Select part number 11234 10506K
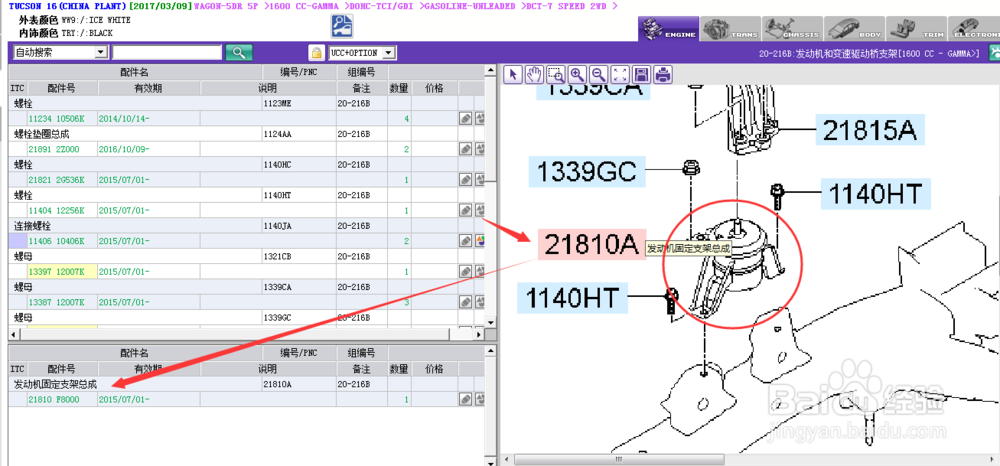 click(x=56, y=119)
